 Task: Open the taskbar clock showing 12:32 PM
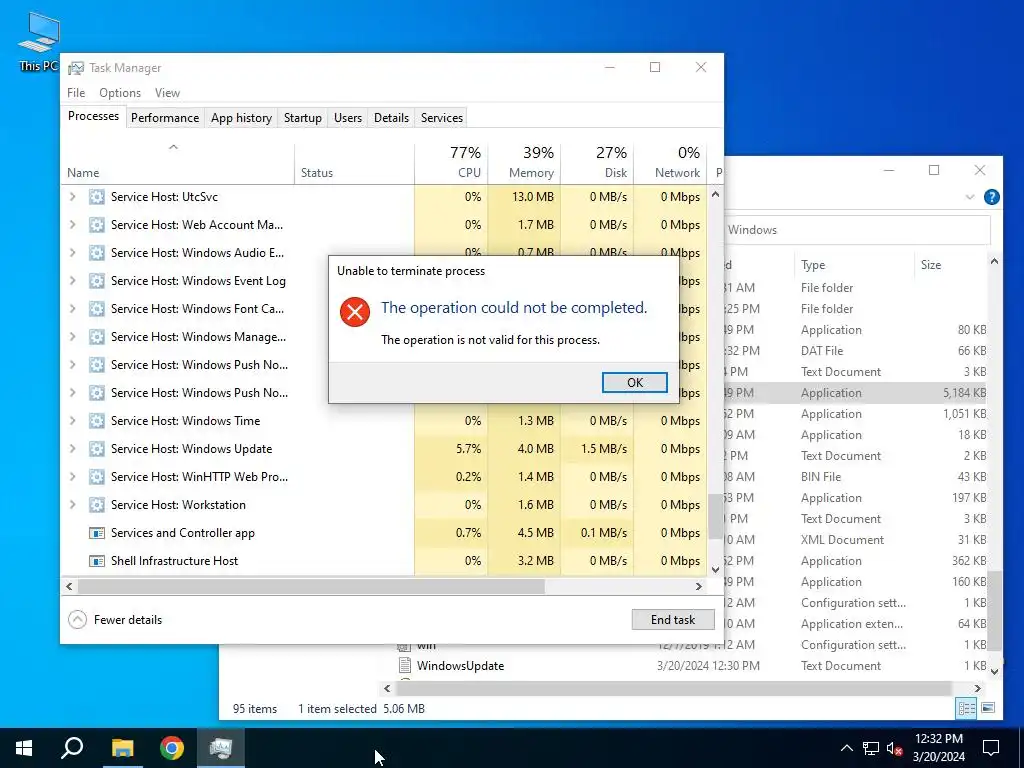[x=938, y=748]
